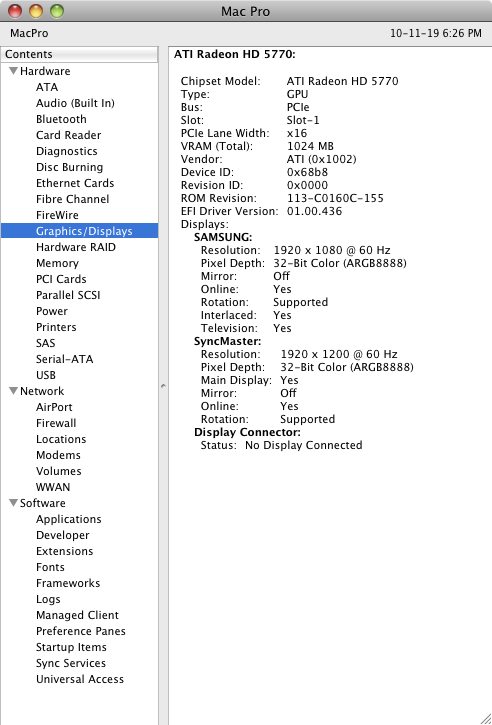Open Diagnostics in the sidebar

pos(67,151)
